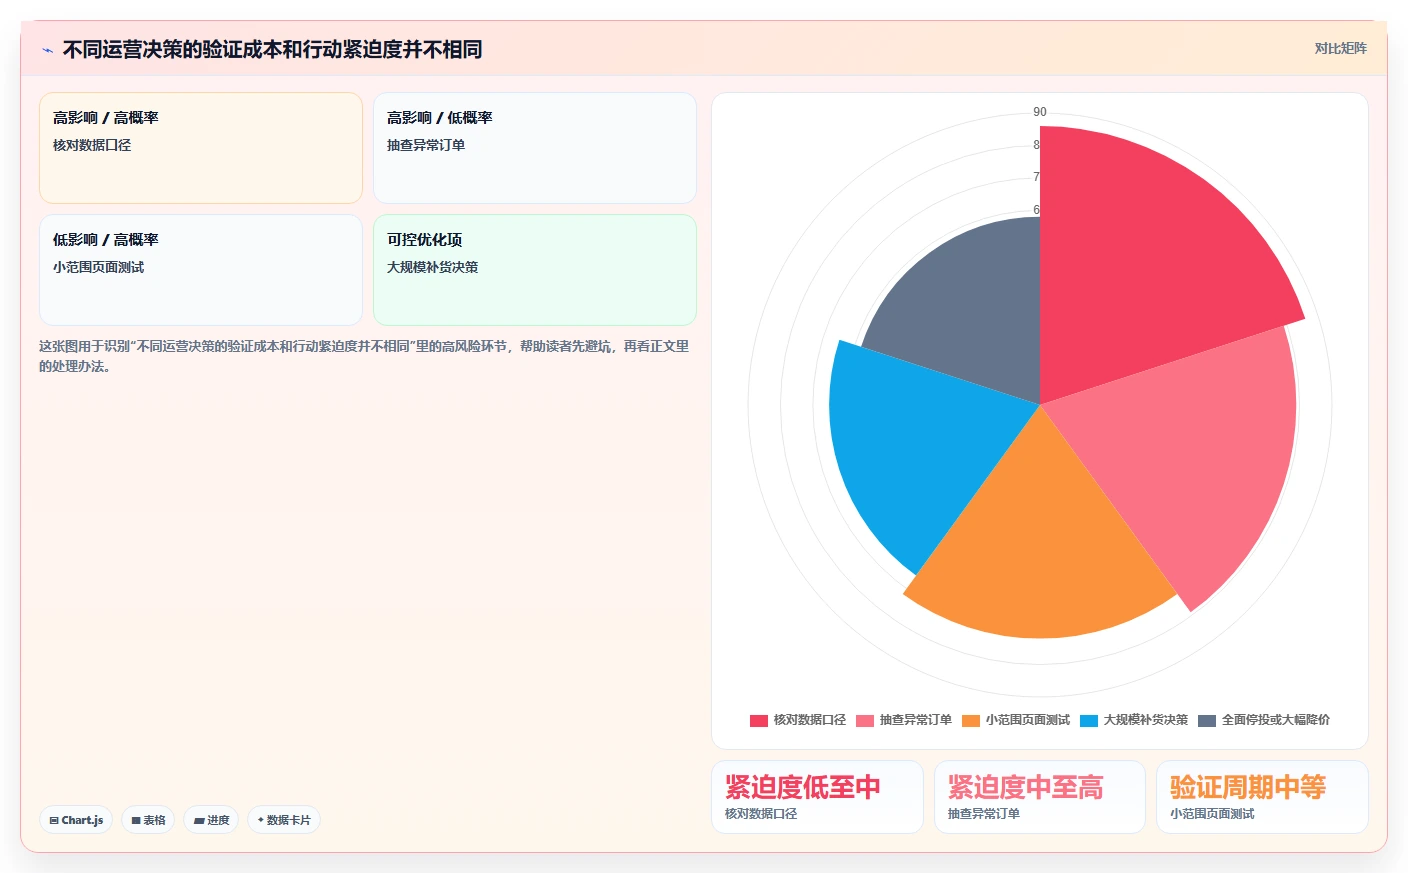Click the description paragraph 这张图用于识别
Viewport: 1408px width, 873px height.
coord(364,356)
